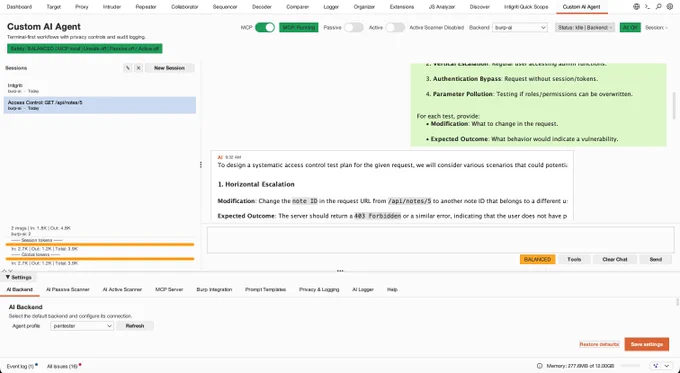Click the rename session pencil icon
Image resolution: width=680 pixels, height=373 pixels.
click(x=128, y=68)
